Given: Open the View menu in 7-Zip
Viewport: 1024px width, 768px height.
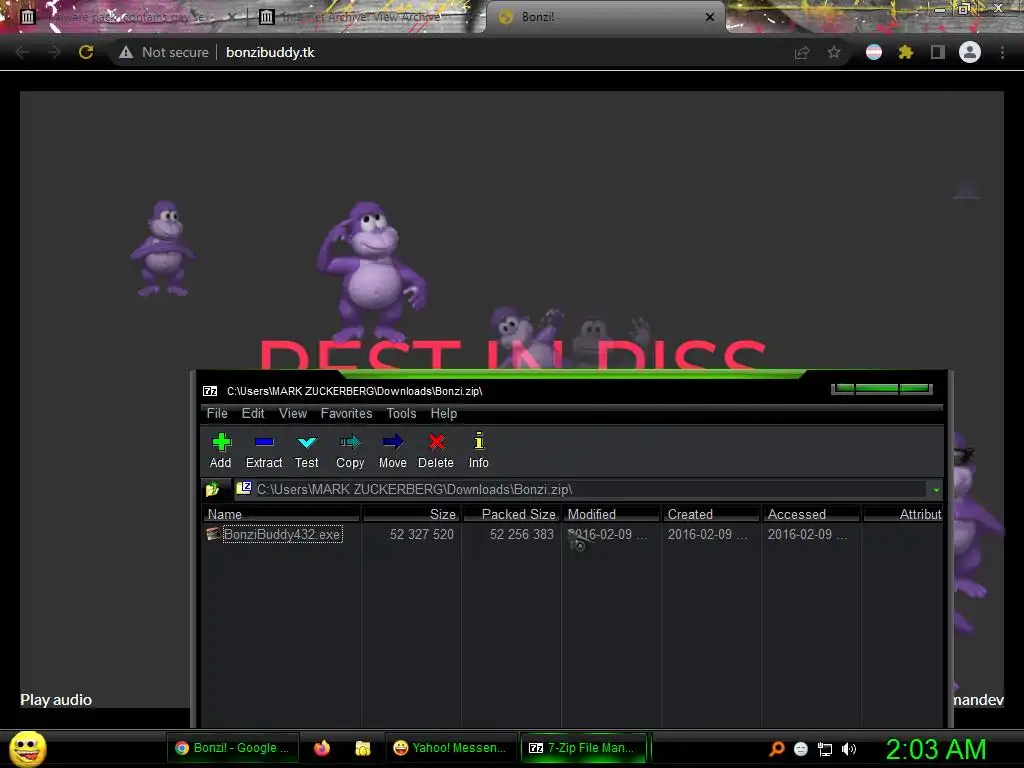Looking at the screenshot, I should (x=293, y=413).
